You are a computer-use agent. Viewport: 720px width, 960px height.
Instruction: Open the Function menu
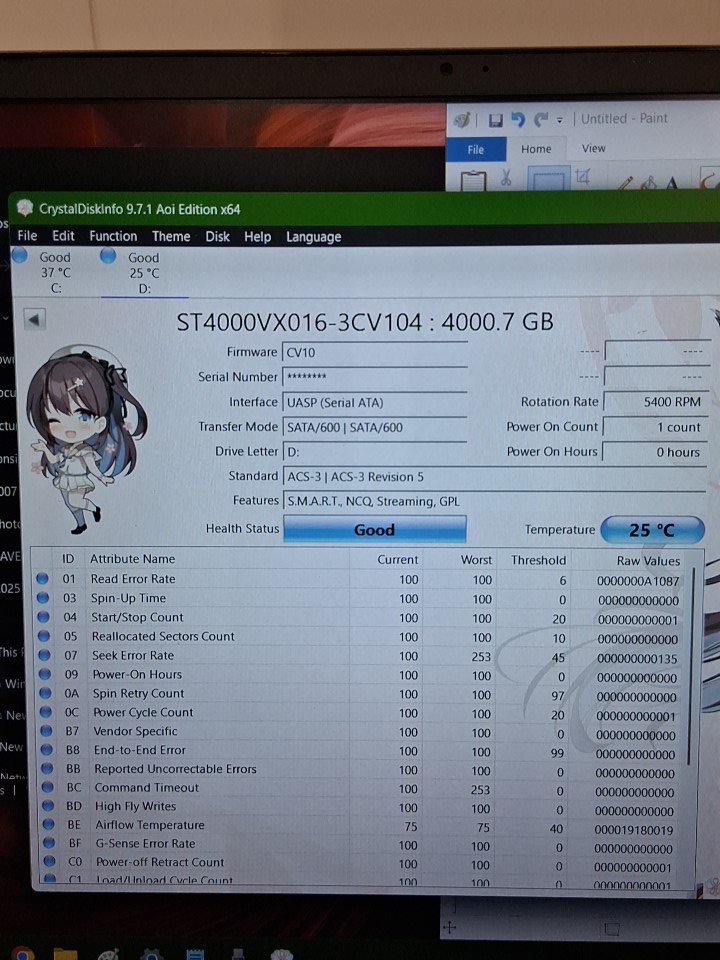click(113, 236)
